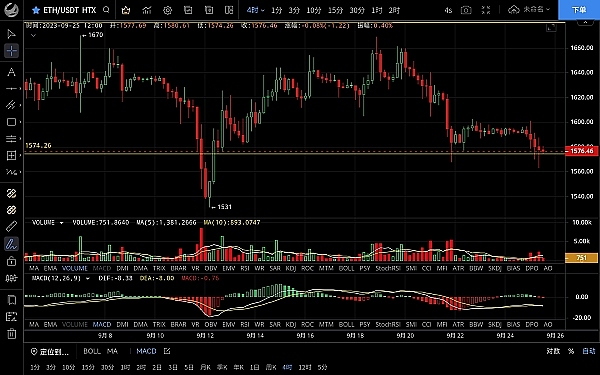Toggle the ETH/USDT favorite star
The width and height of the screenshot is (600, 375).
36,10
